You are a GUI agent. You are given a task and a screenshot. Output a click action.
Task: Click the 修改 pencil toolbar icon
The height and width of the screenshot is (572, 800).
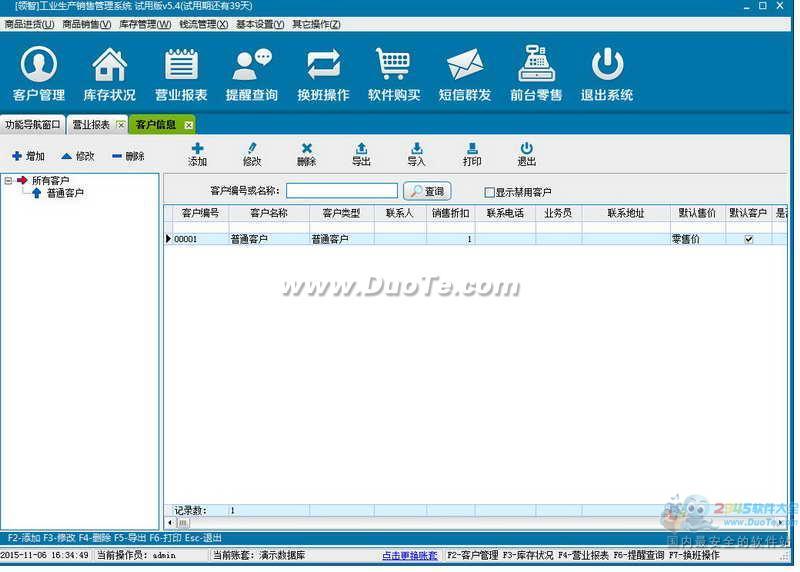(x=252, y=155)
